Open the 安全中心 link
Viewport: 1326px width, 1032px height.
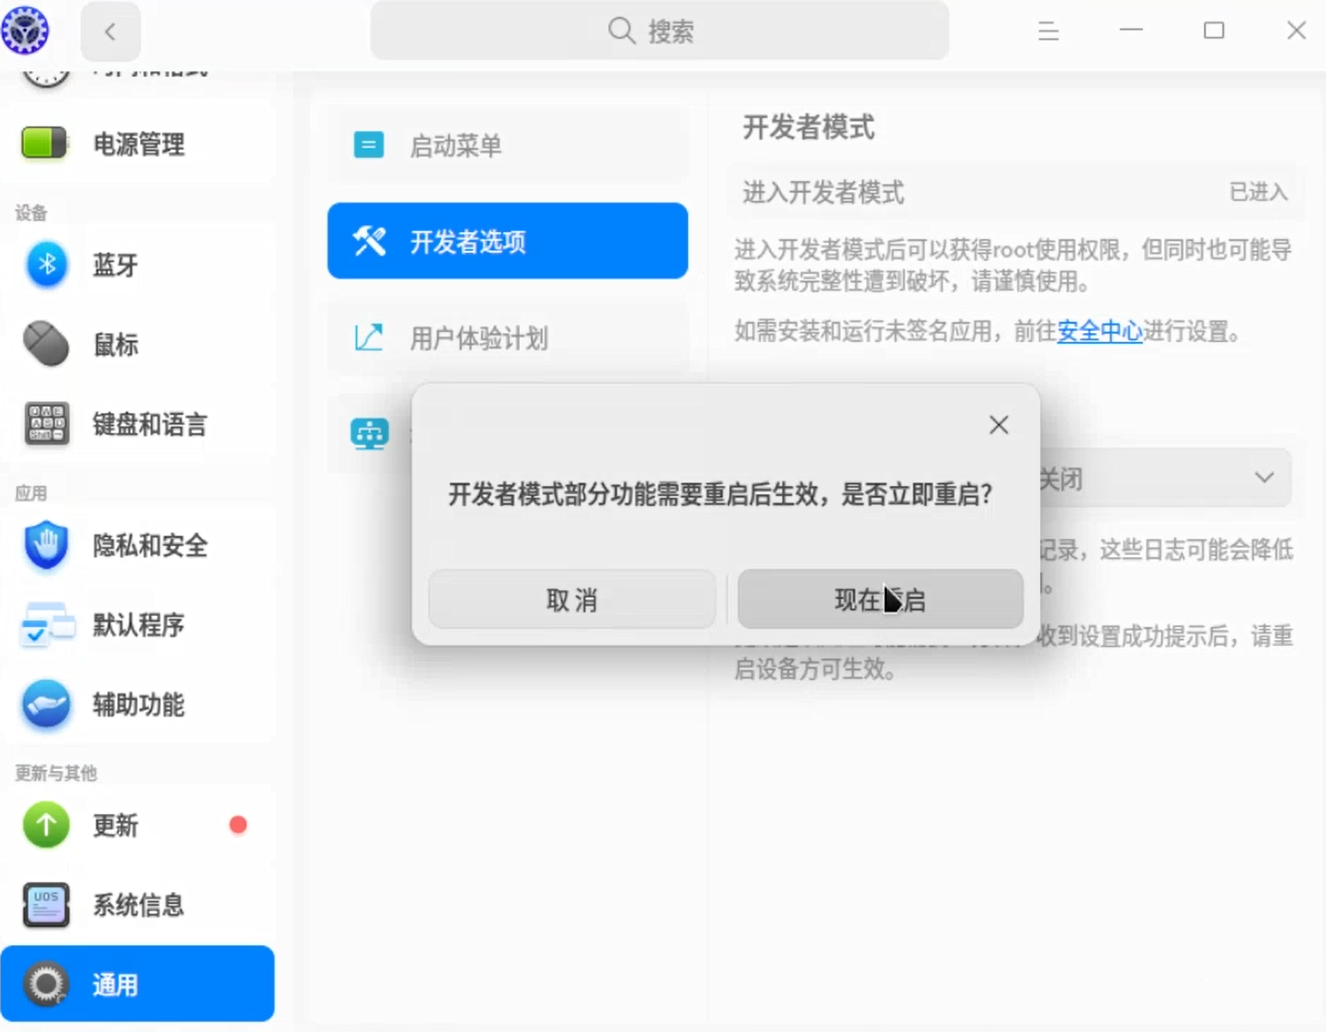coord(1099,332)
